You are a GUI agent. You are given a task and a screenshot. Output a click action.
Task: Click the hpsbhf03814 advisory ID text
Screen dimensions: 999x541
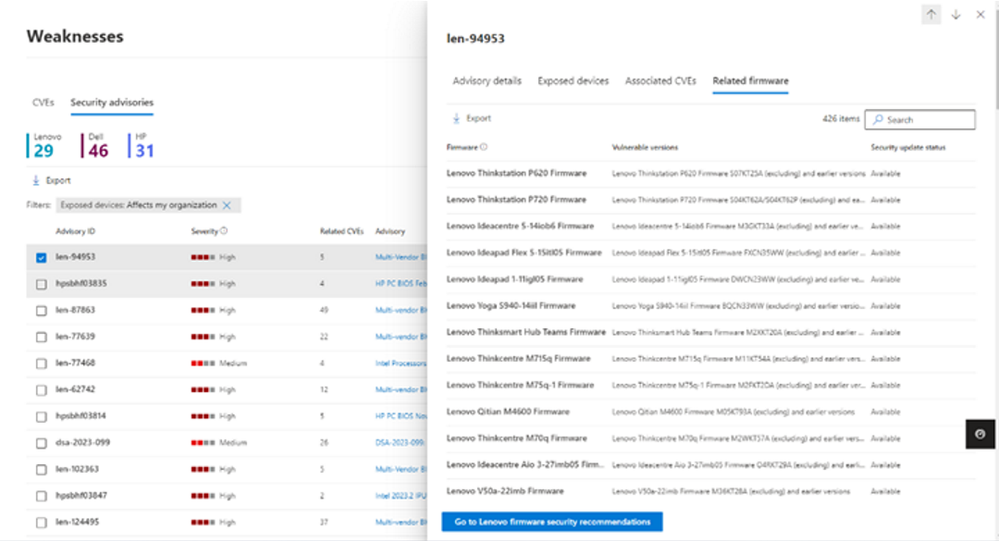click(81, 416)
